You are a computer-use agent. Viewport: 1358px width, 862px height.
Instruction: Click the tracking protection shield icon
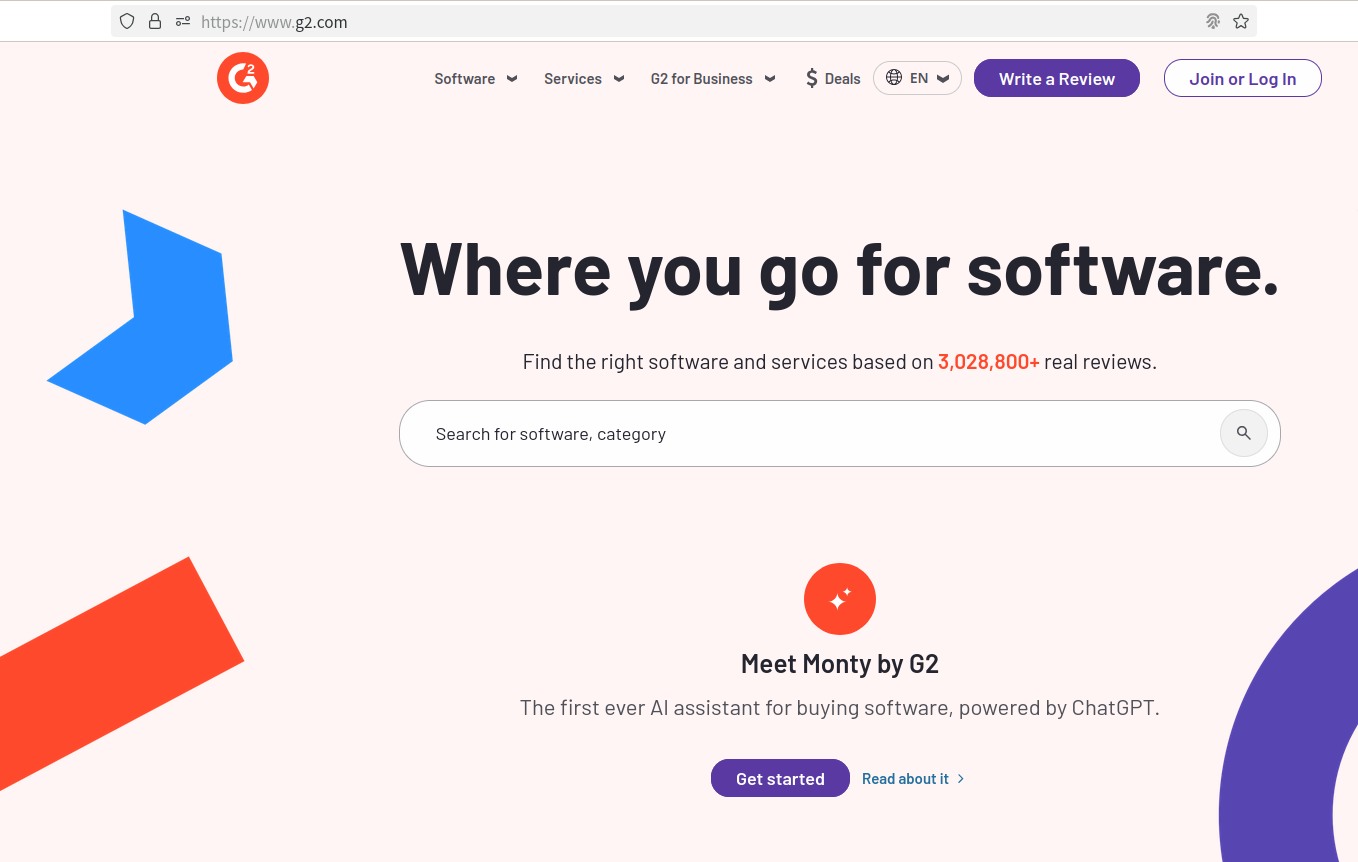click(x=127, y=21)
